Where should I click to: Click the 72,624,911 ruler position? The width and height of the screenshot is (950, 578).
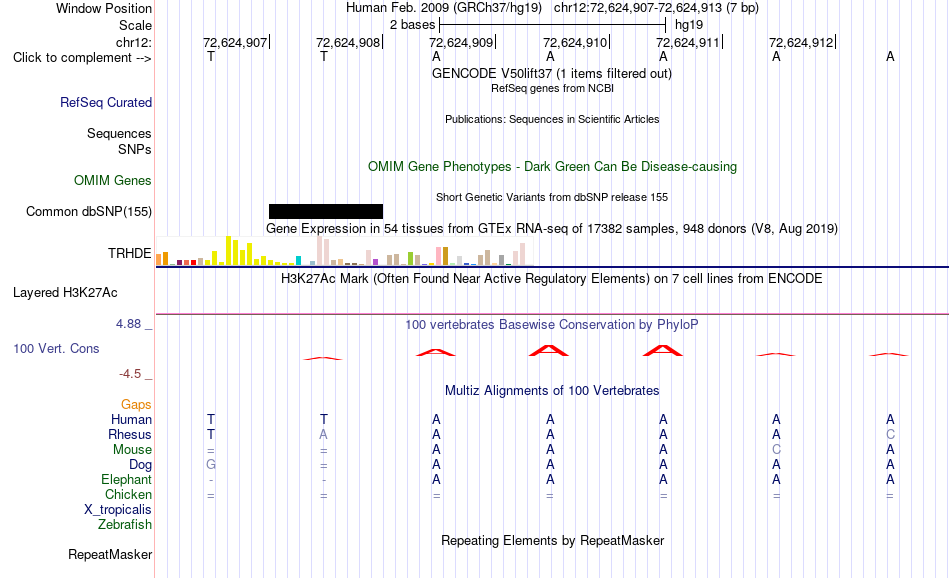tap(688, 42)
